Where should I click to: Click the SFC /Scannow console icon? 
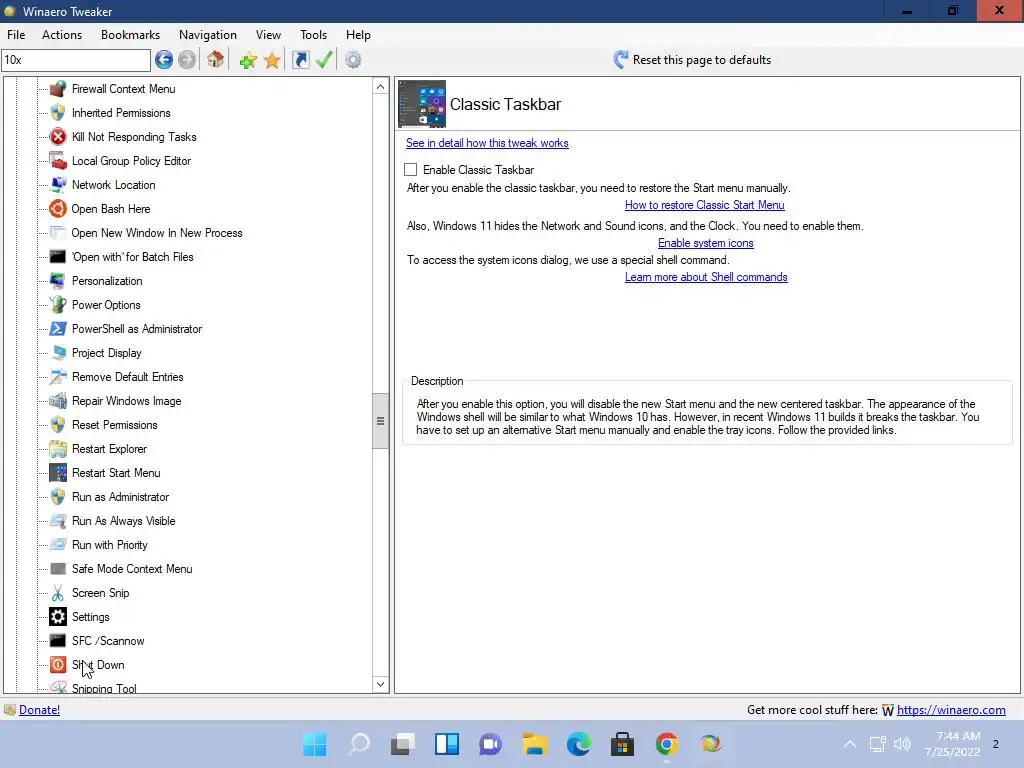click(58, 641)
